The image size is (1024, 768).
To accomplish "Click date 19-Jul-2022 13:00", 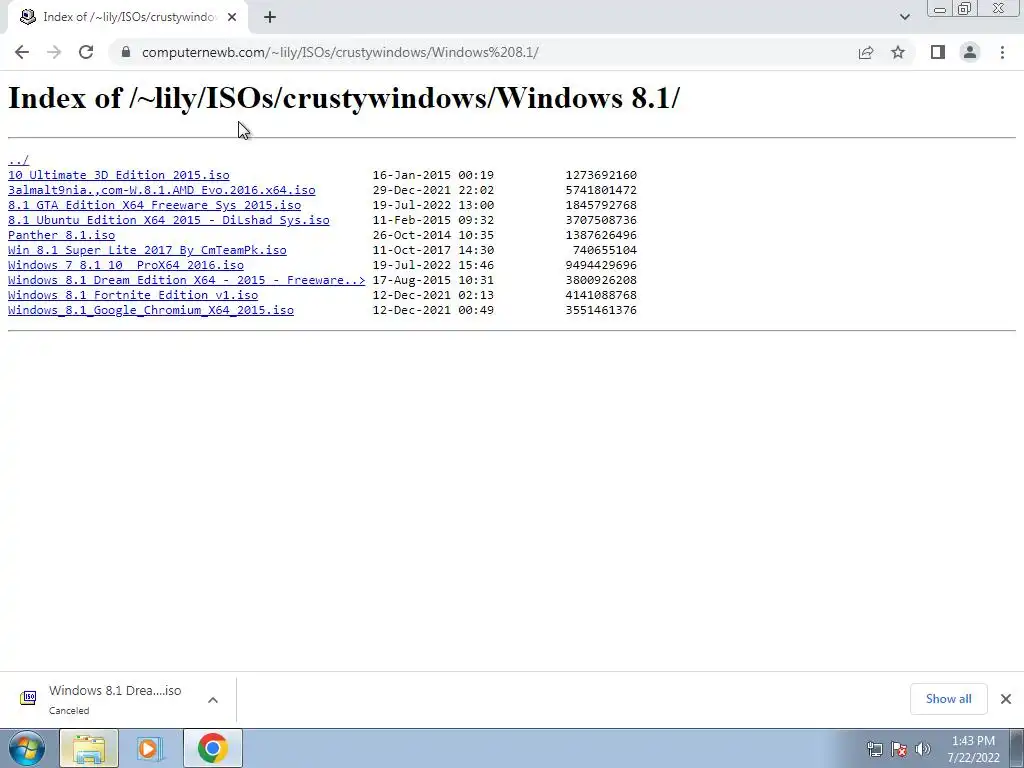I will click(x=433, y=205).
